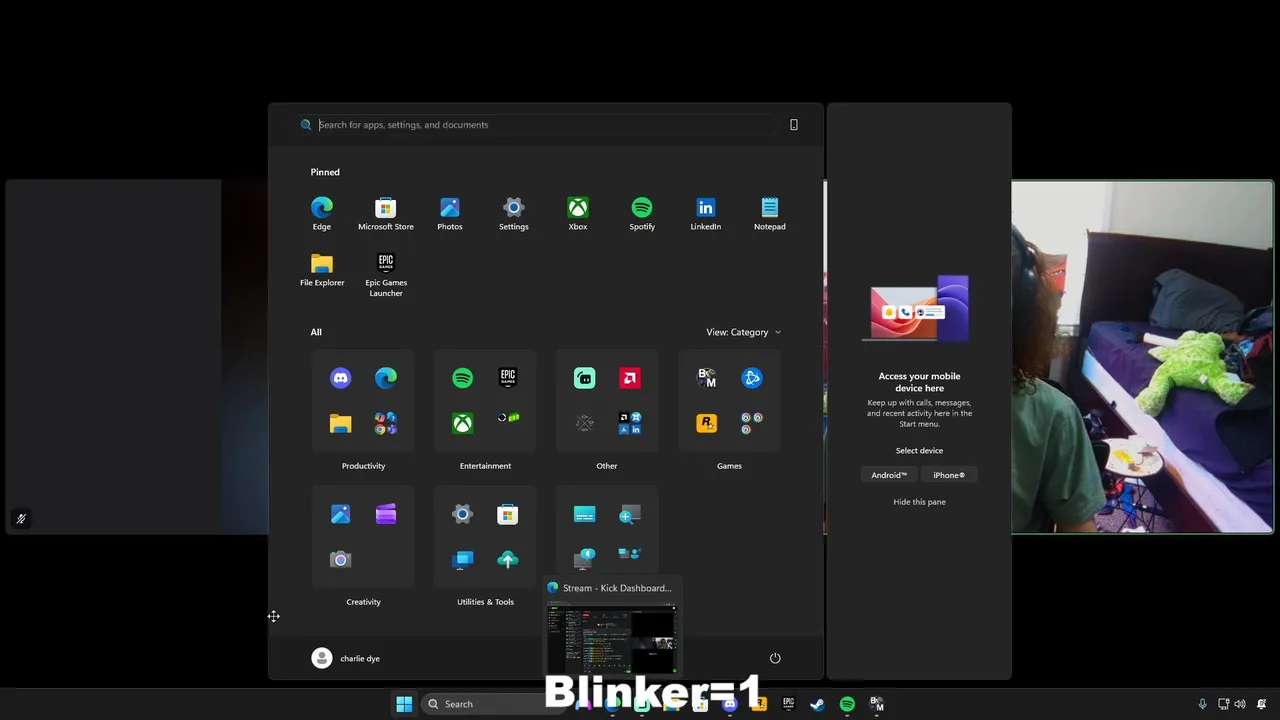Open Steam from the taskbar

click(x=817, y=704)
